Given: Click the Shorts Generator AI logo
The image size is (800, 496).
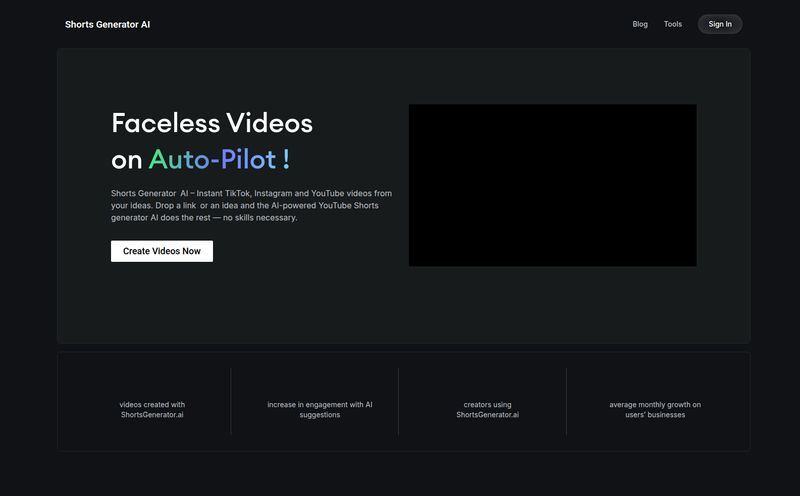Looking at the screenshot, I should point(107,24).
